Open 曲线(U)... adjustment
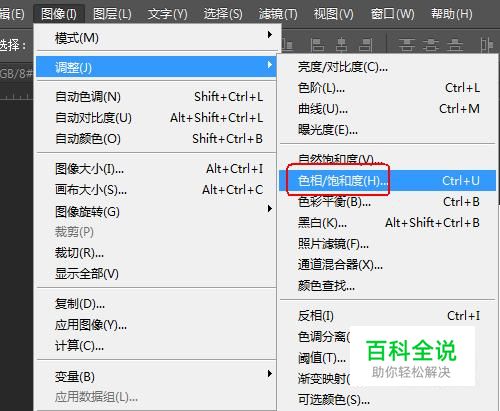 click(x=387, y=109)
